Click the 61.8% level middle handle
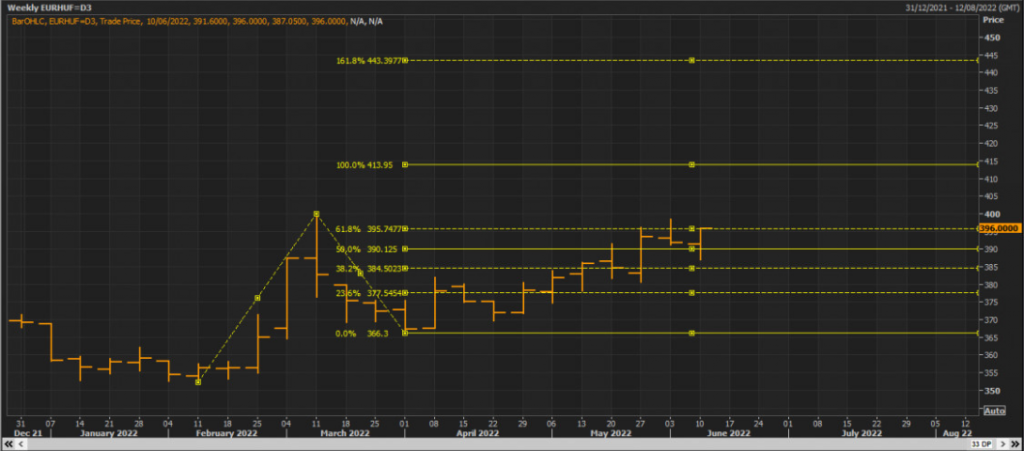1024x451 pixels. 692,228
